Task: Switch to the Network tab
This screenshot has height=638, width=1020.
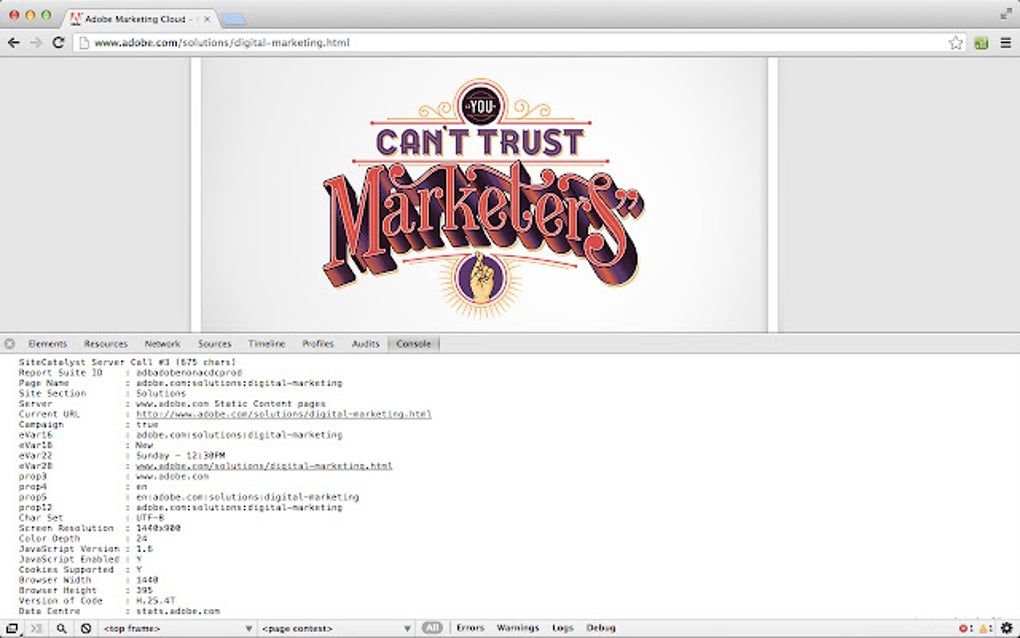Action: [163, 343]
